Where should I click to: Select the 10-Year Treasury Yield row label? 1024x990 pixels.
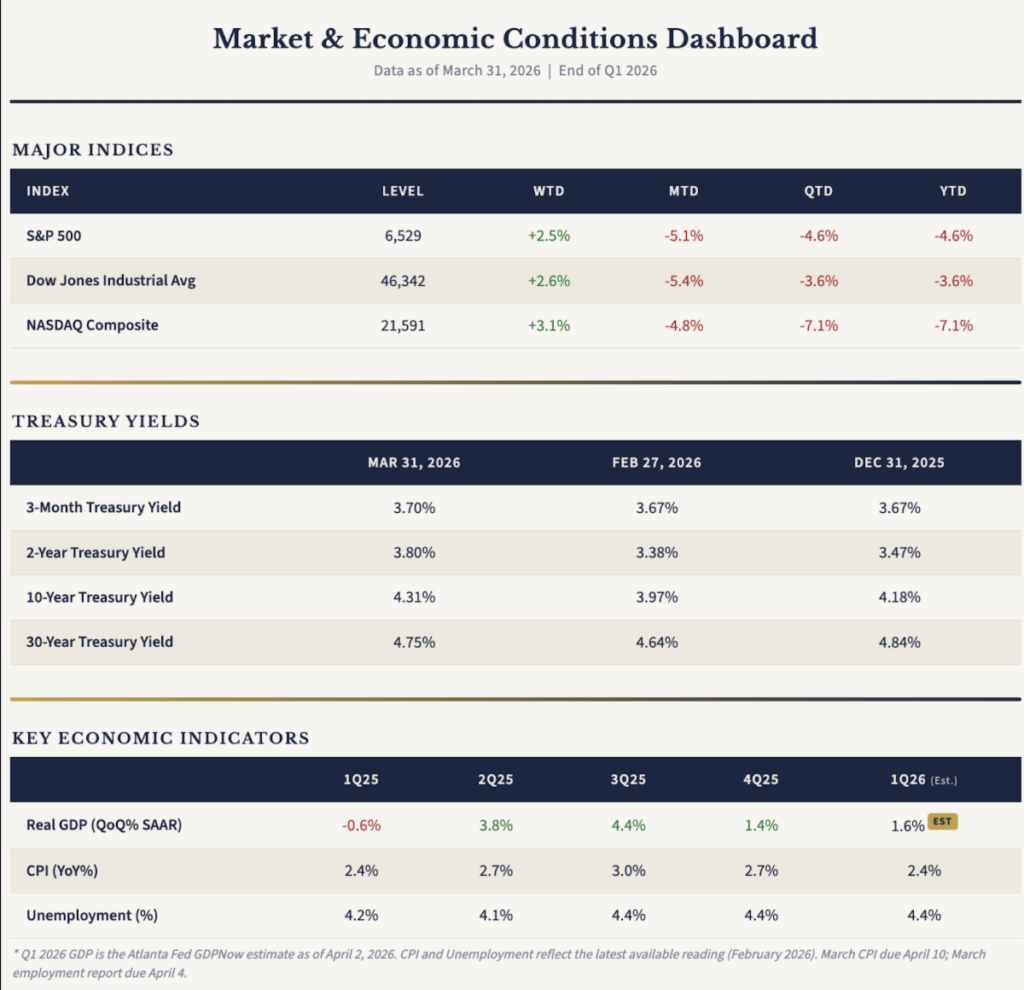click(x=99, y=597)
